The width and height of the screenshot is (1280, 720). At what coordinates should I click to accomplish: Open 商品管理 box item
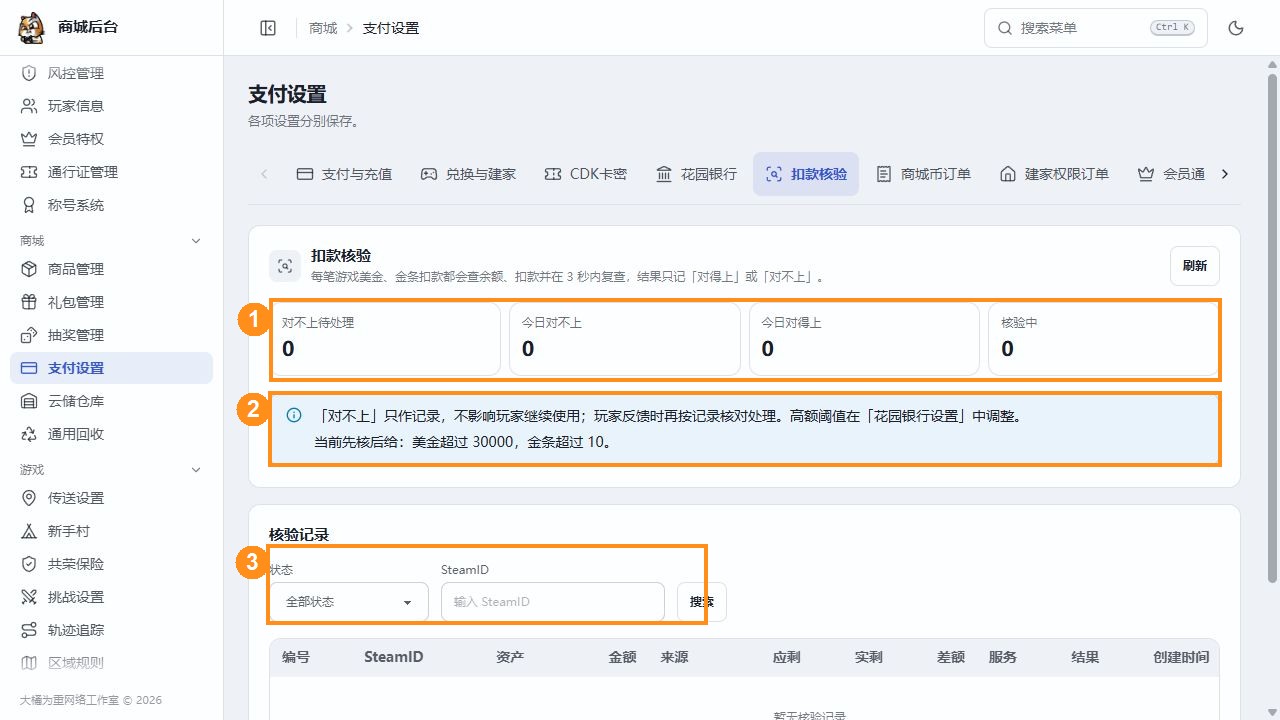tap(111, 269)
